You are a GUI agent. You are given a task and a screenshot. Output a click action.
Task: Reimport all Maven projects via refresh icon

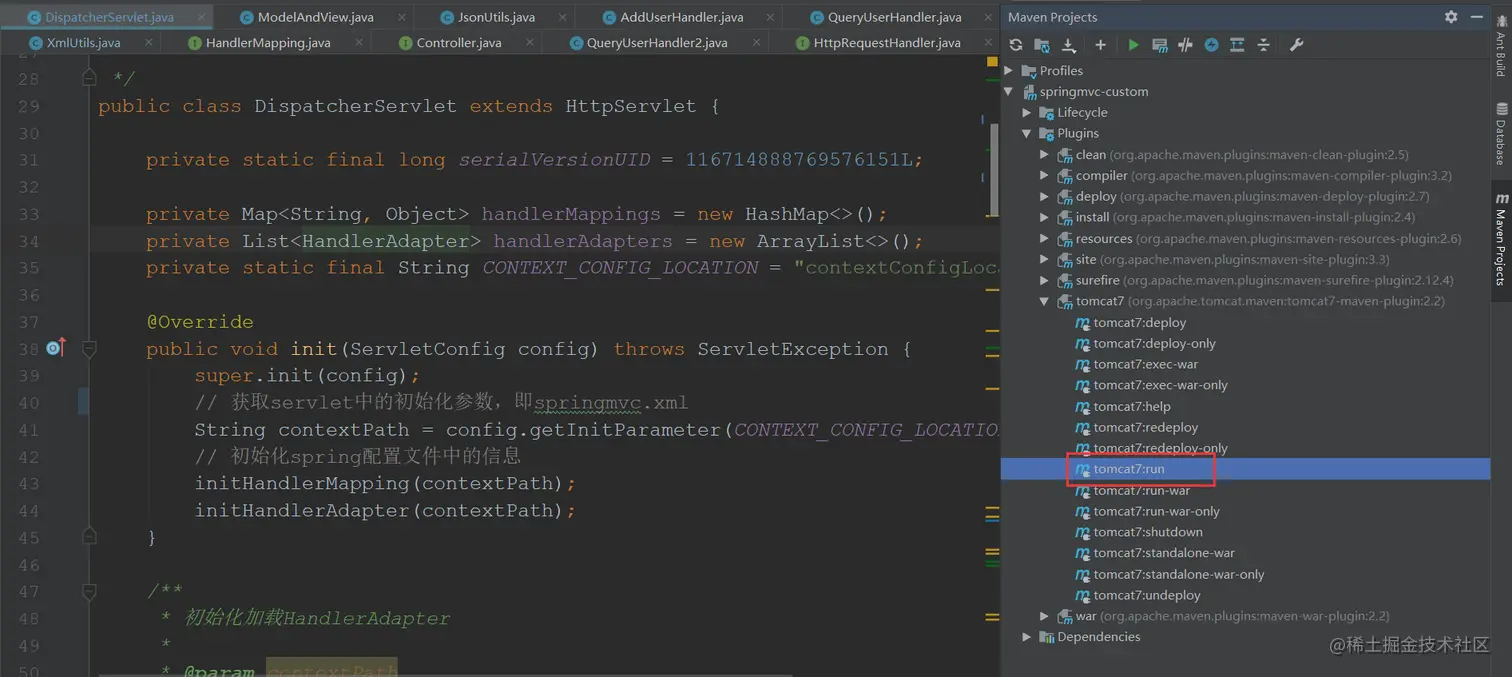point(1016,45)
